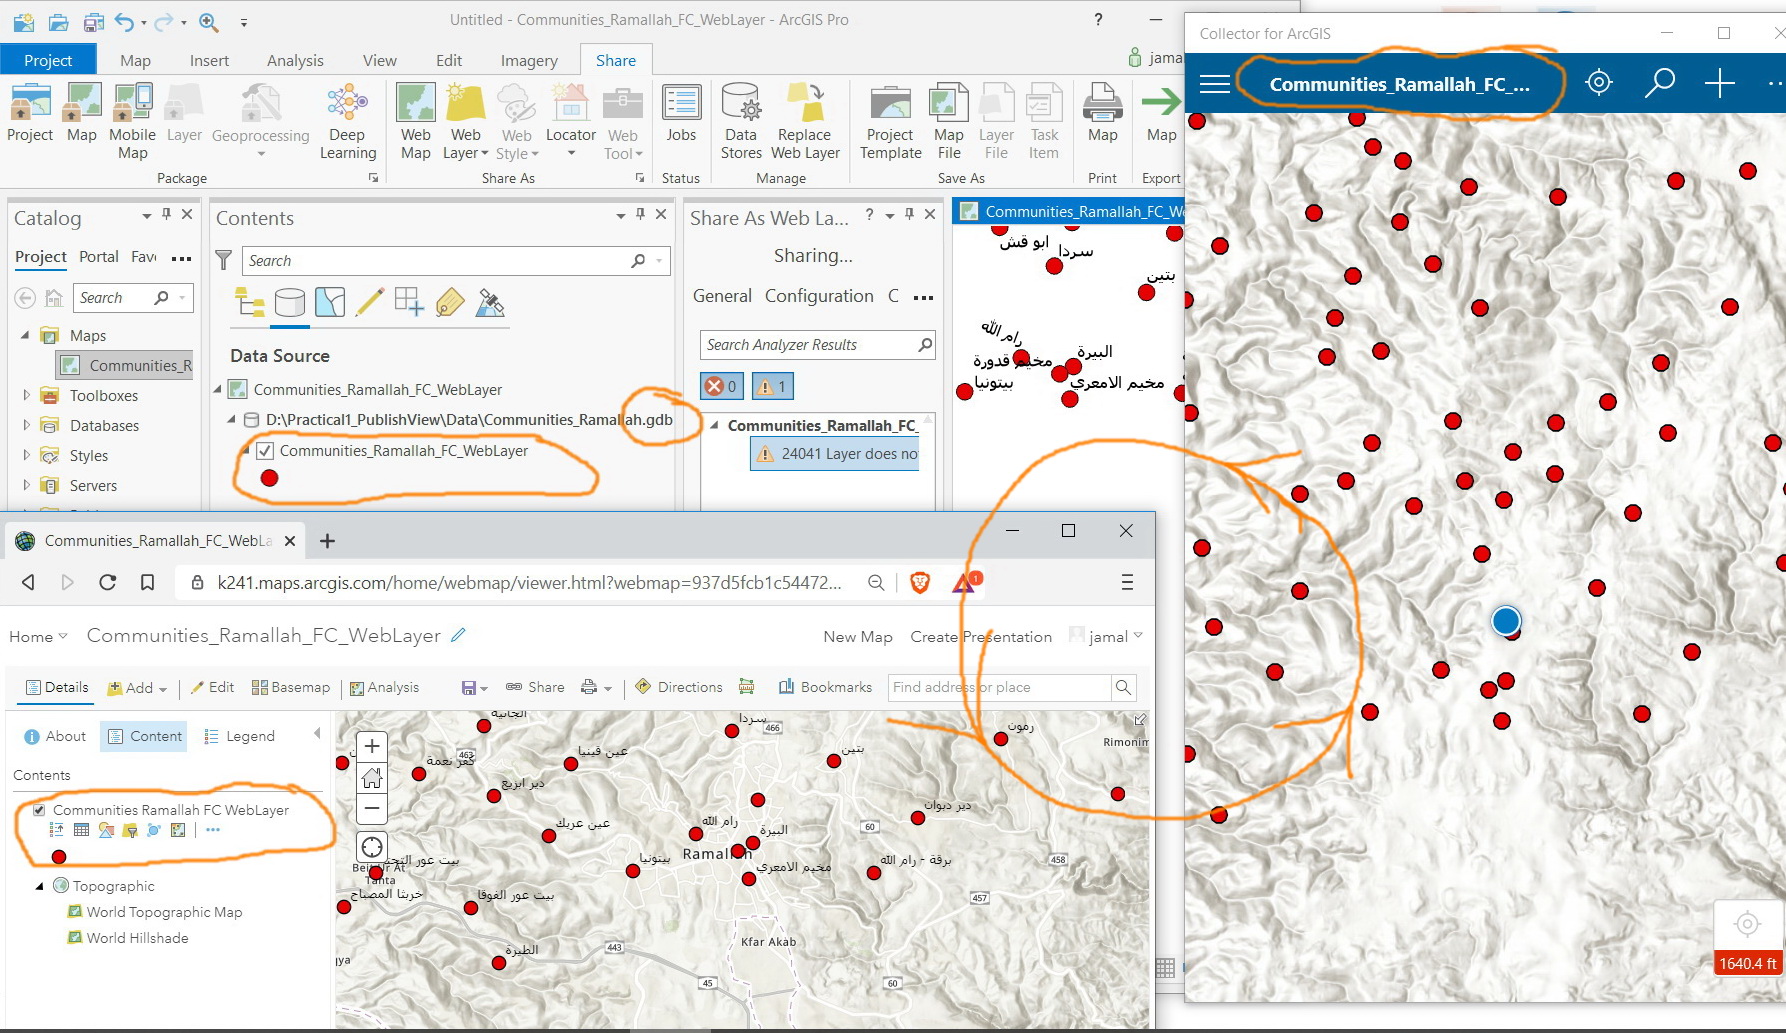The image size is (1786, 1033).
Task: Click the Web Map share button in ArcGIS Pro
Action: coord(415,122)
